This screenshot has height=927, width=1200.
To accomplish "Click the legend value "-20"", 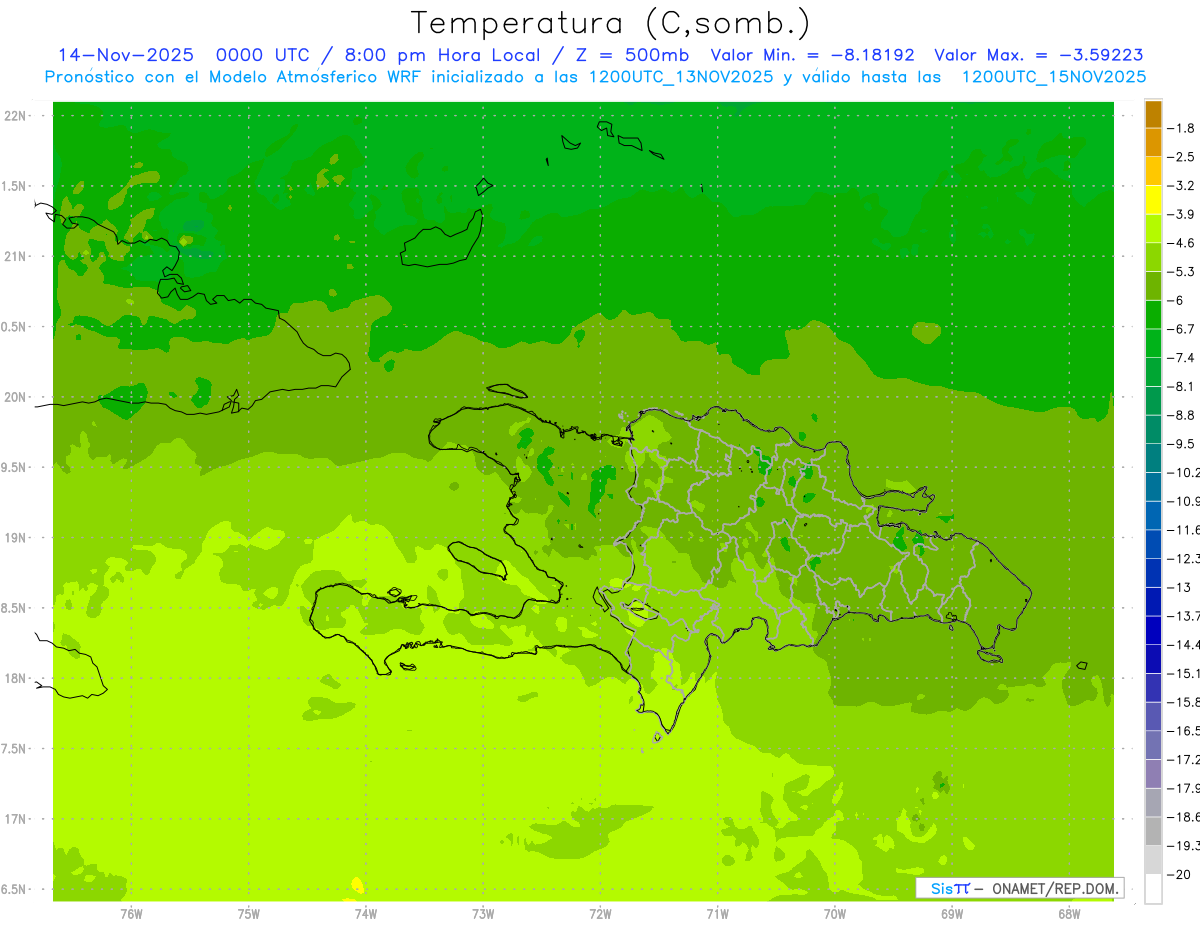I will click(1178, 874).
